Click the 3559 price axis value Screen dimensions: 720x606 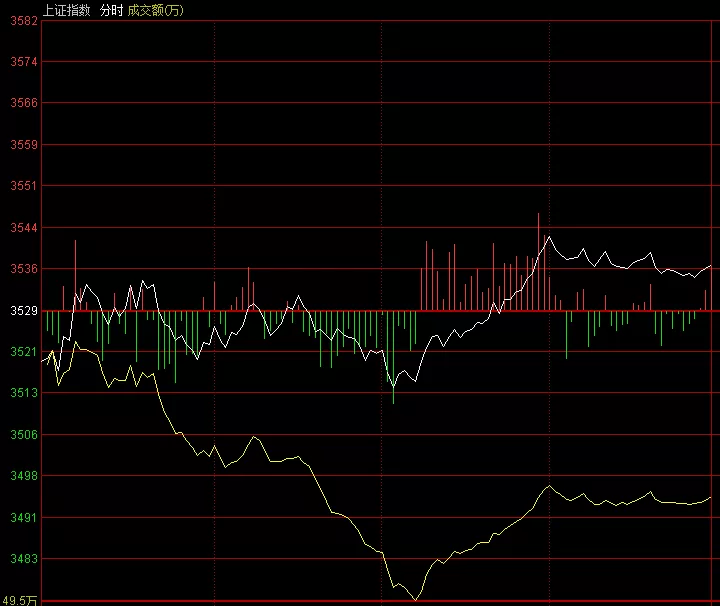tap(24, 145)
